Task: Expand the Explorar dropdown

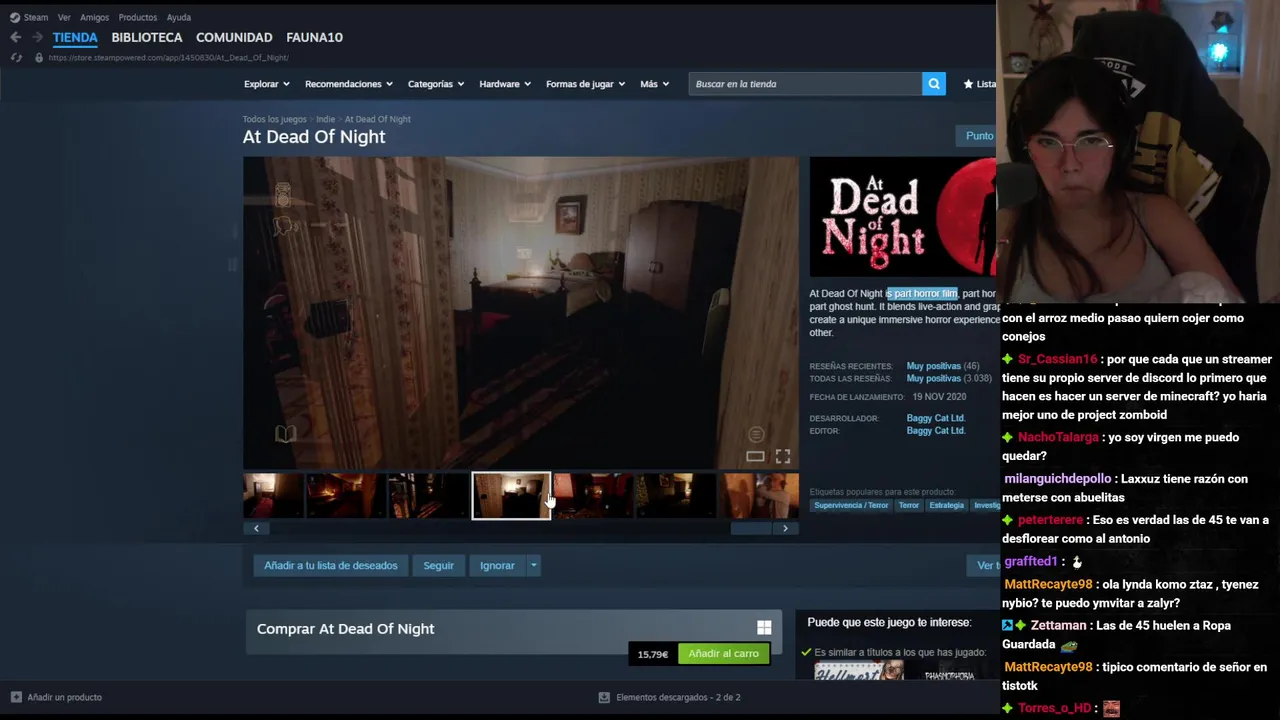Action: point(266,84)
